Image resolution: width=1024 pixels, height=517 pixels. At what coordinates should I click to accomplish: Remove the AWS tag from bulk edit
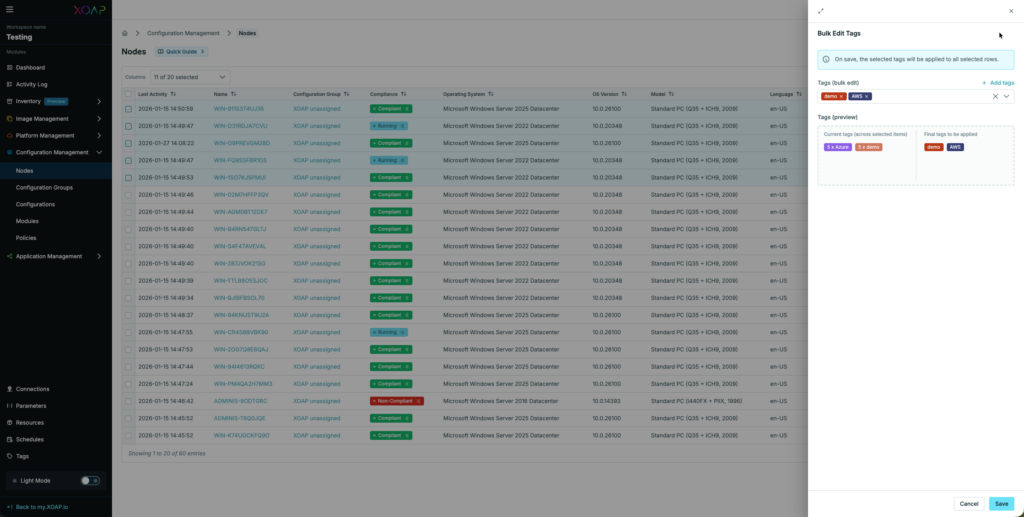click(x=867, y=97)
